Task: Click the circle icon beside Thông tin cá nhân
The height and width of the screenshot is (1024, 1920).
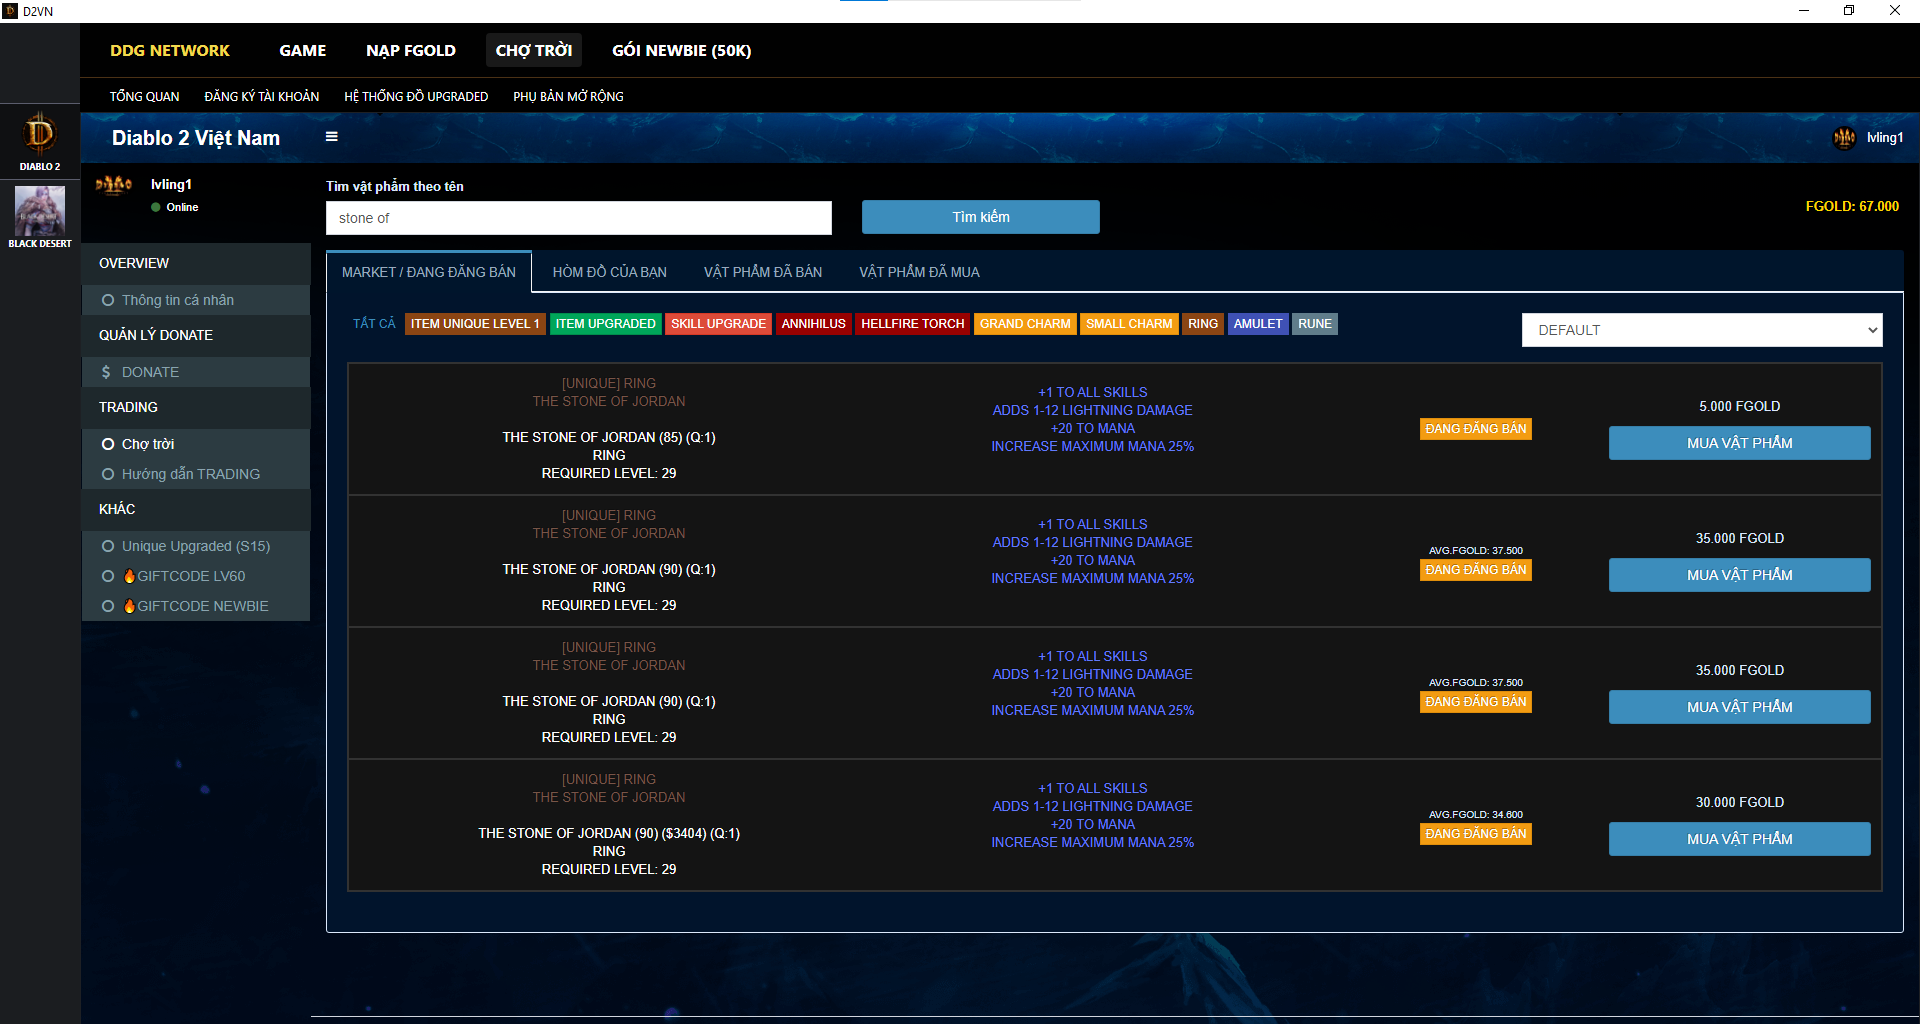Action: [108, 300]
